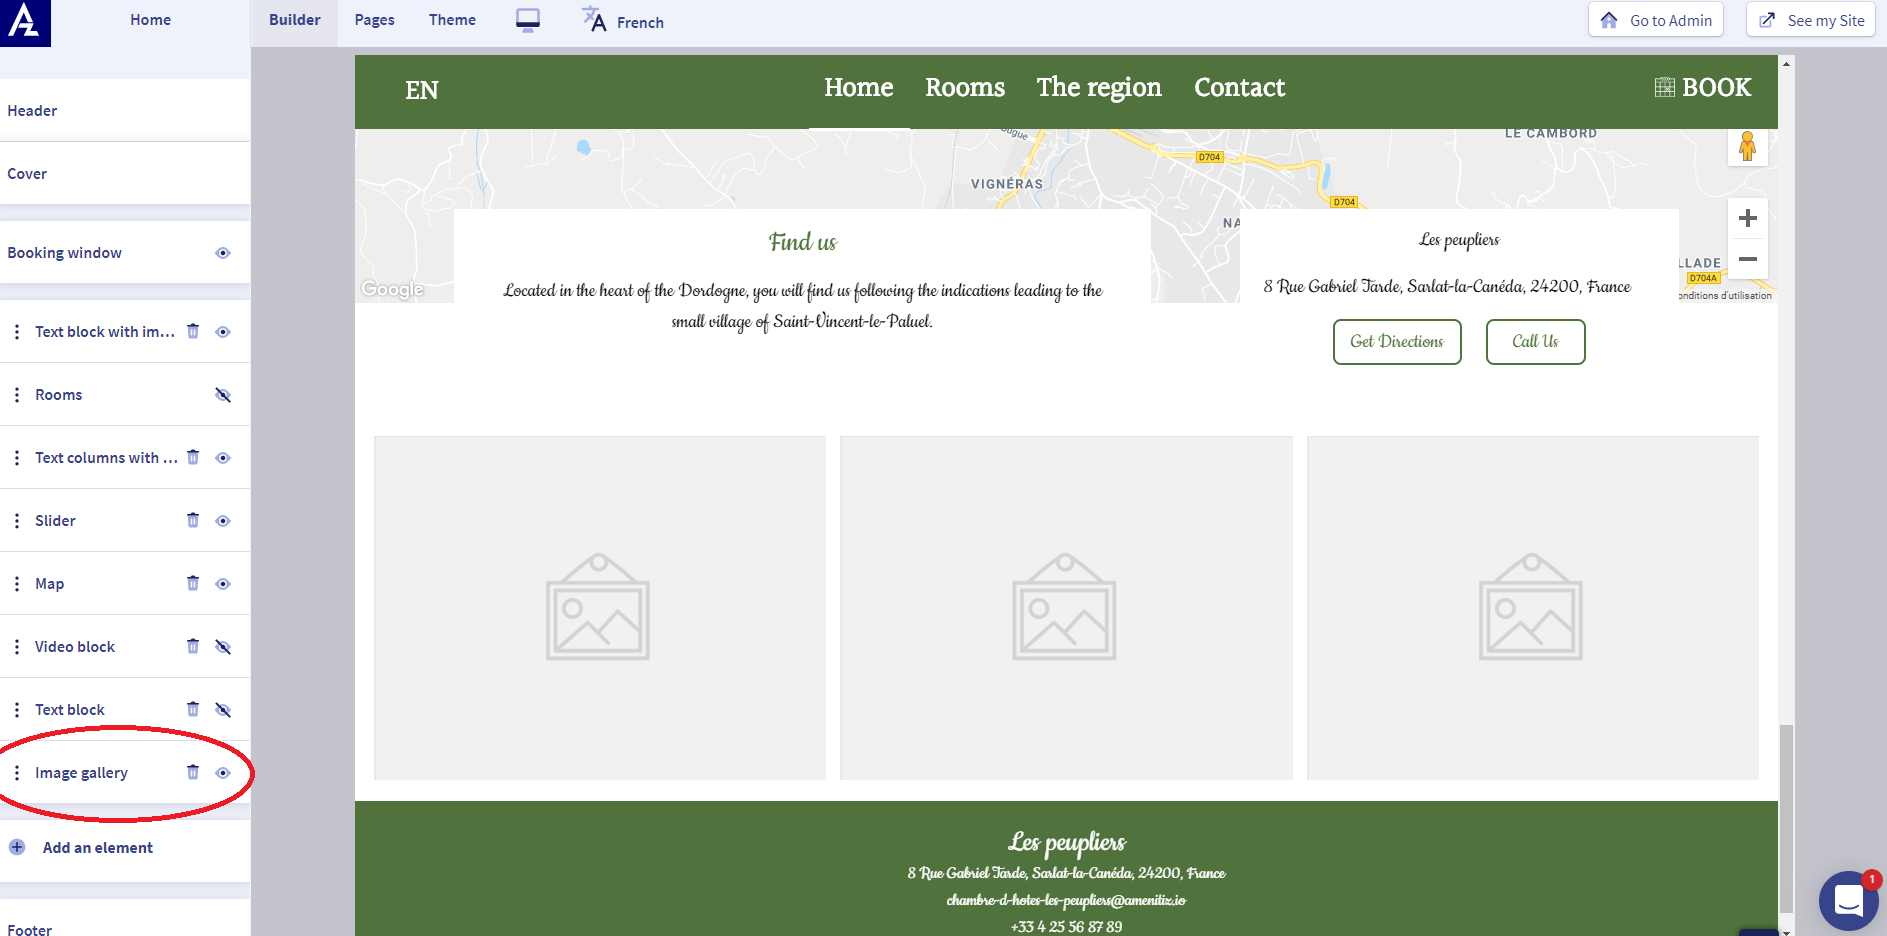Delete the Map element
Screen dimensions: 1887x936
(x=193, y=583)
